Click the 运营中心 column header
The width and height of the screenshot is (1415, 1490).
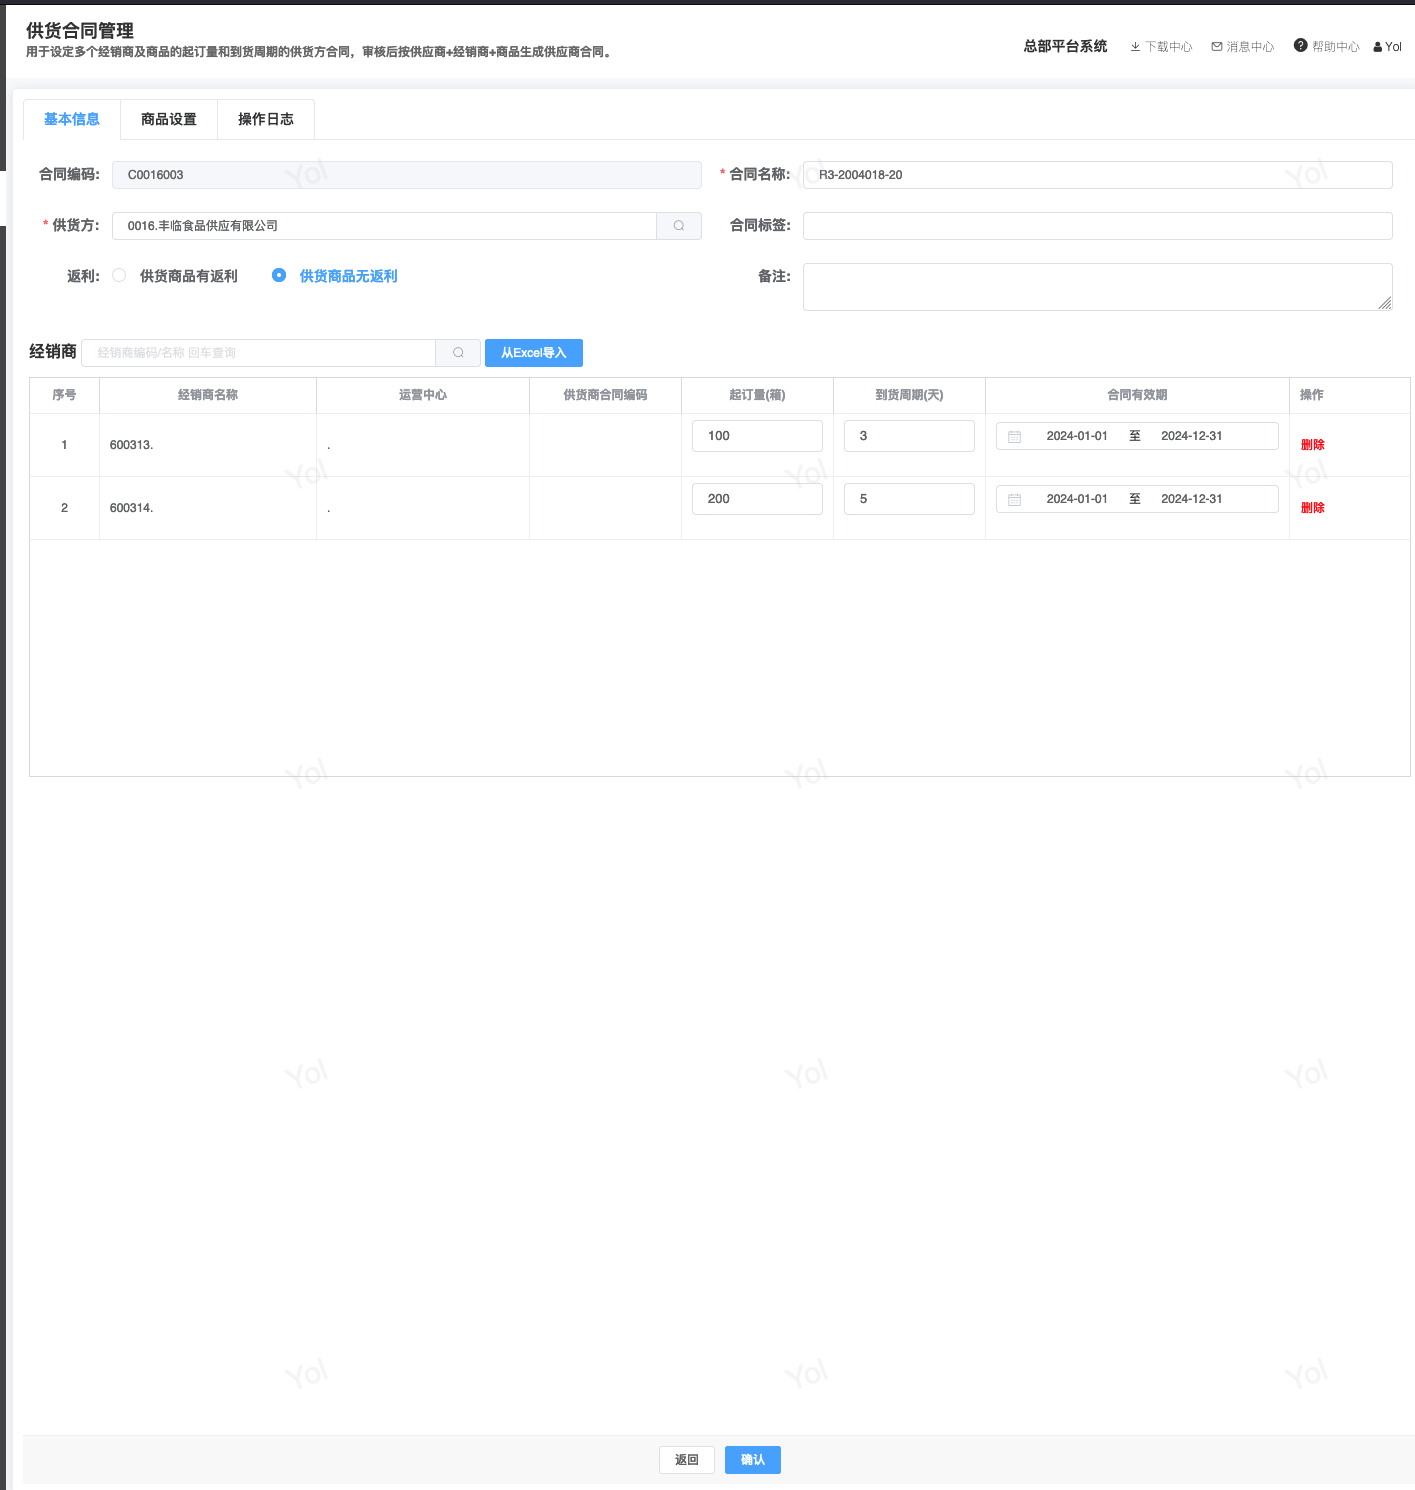click(x=423, y=395)
